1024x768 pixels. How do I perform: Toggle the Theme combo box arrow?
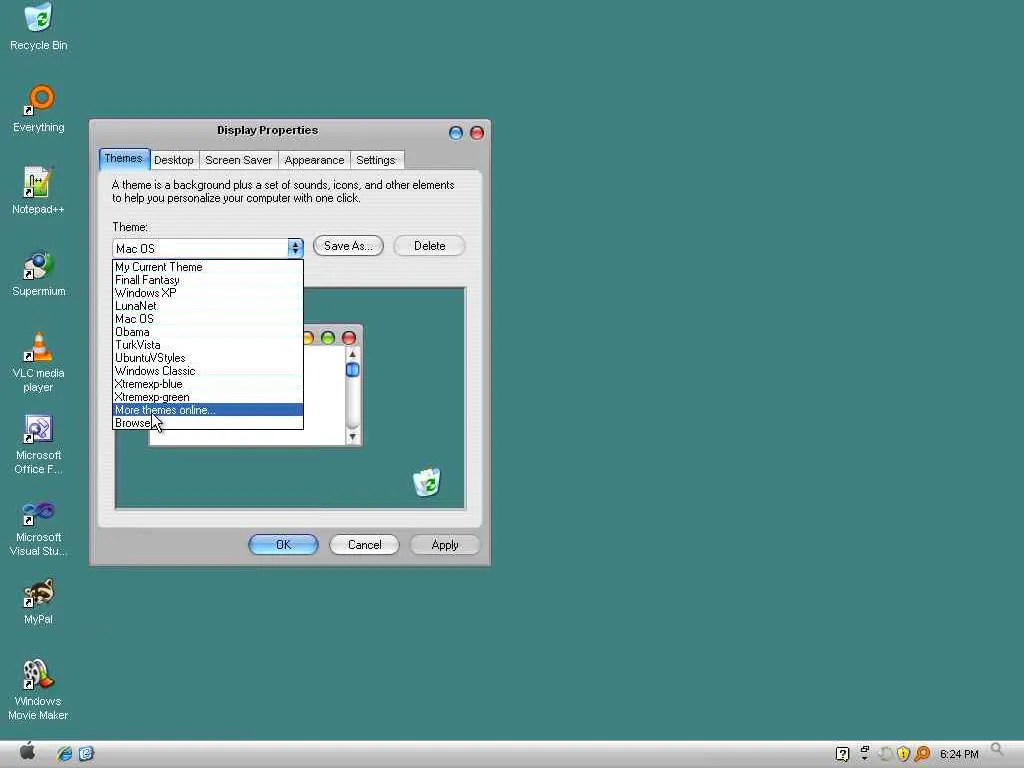click(x=295, y=248)
